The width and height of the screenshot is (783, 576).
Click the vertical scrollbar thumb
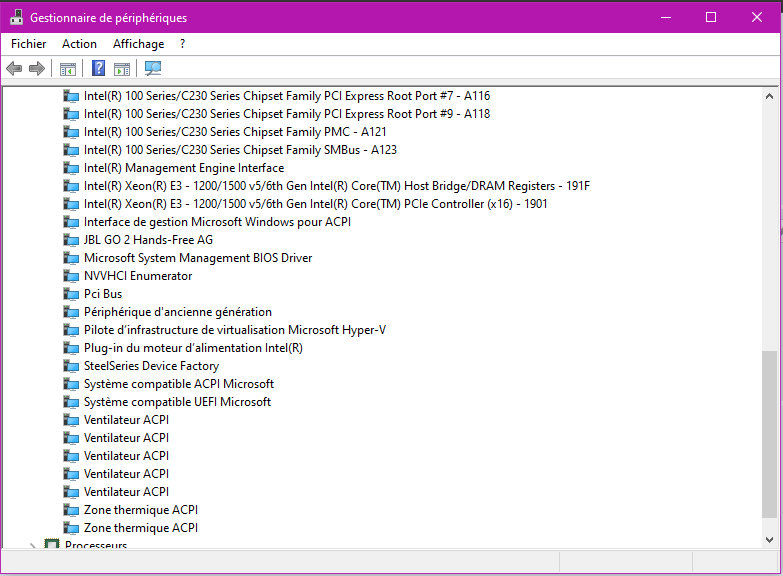769,435
